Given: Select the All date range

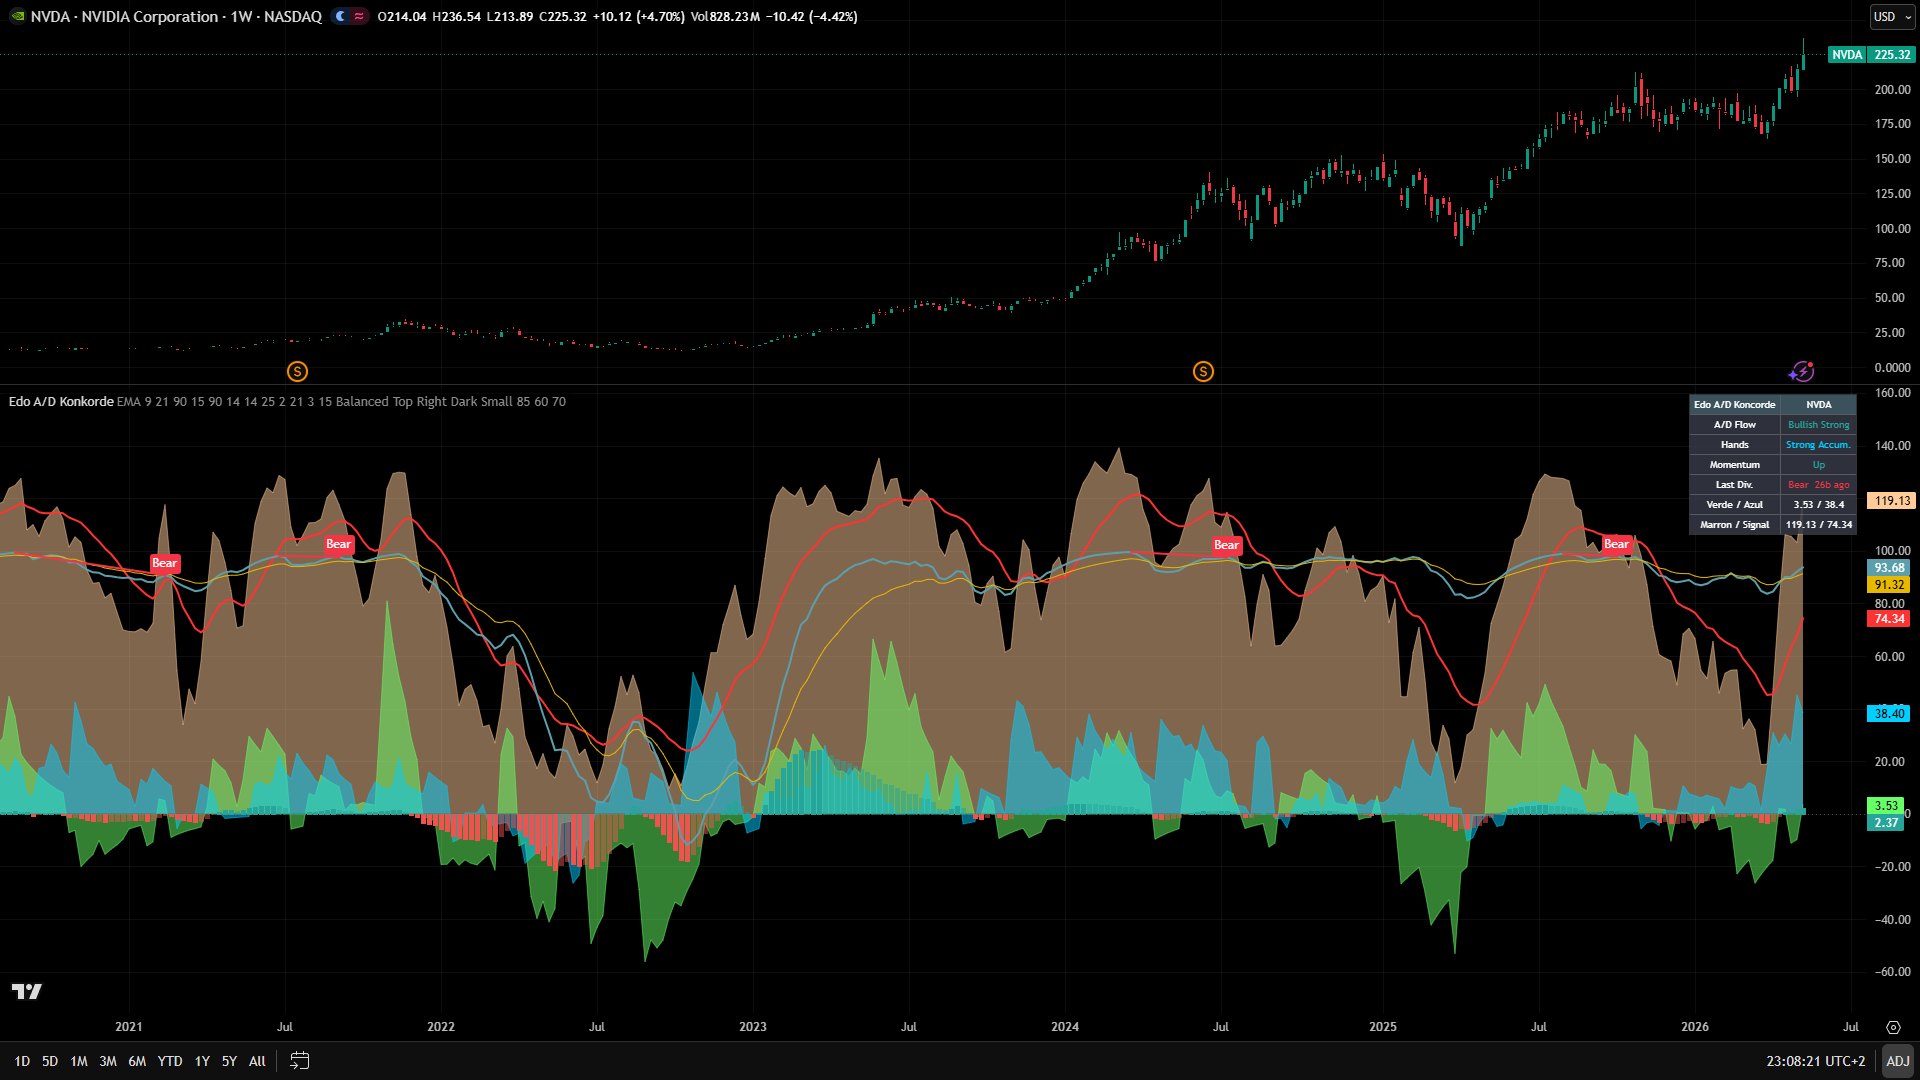Looking at the screenshot, I should [257, 1061].
